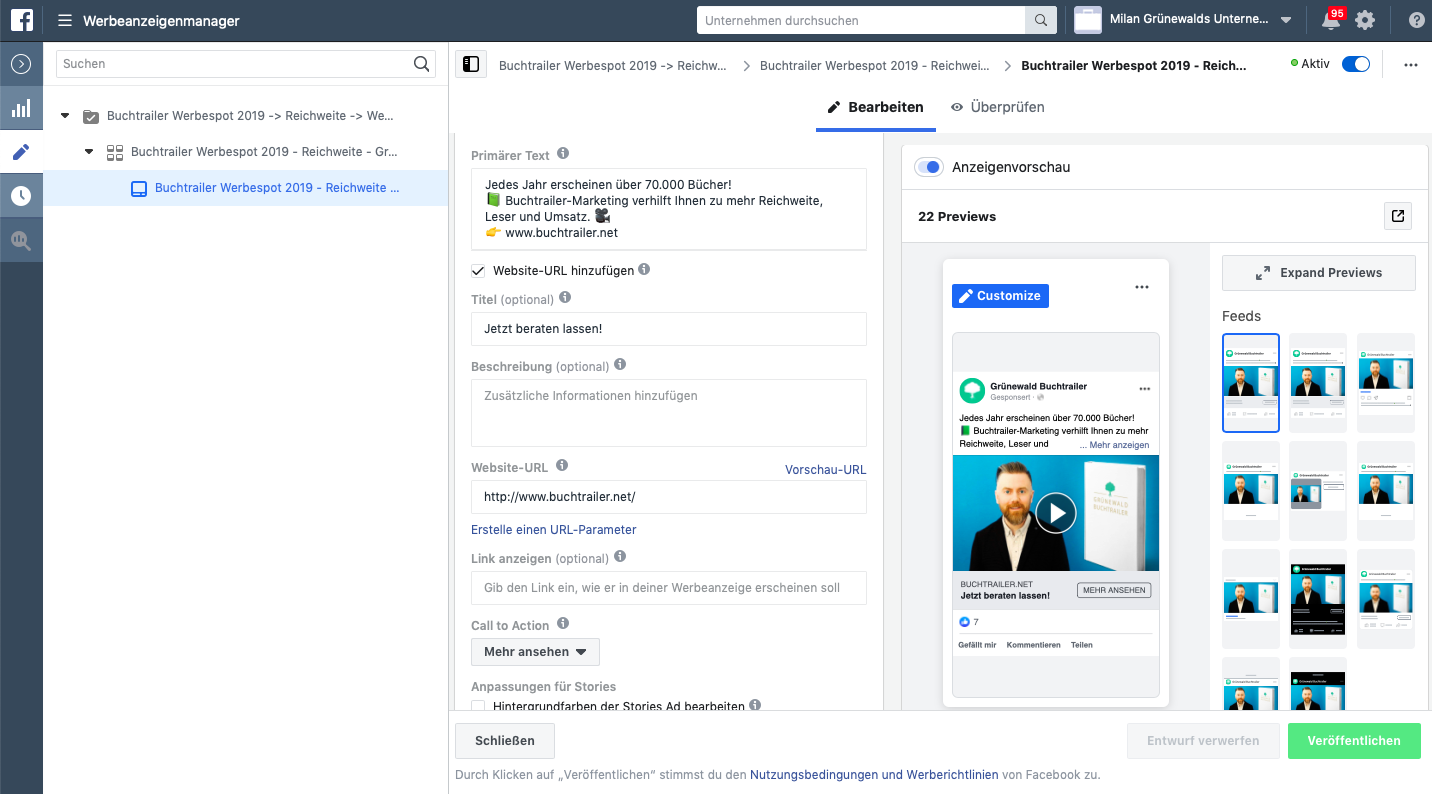This screenshot has width=1432, height=794.
Task: Open preview in new window icon
Action: point(1398,216)
